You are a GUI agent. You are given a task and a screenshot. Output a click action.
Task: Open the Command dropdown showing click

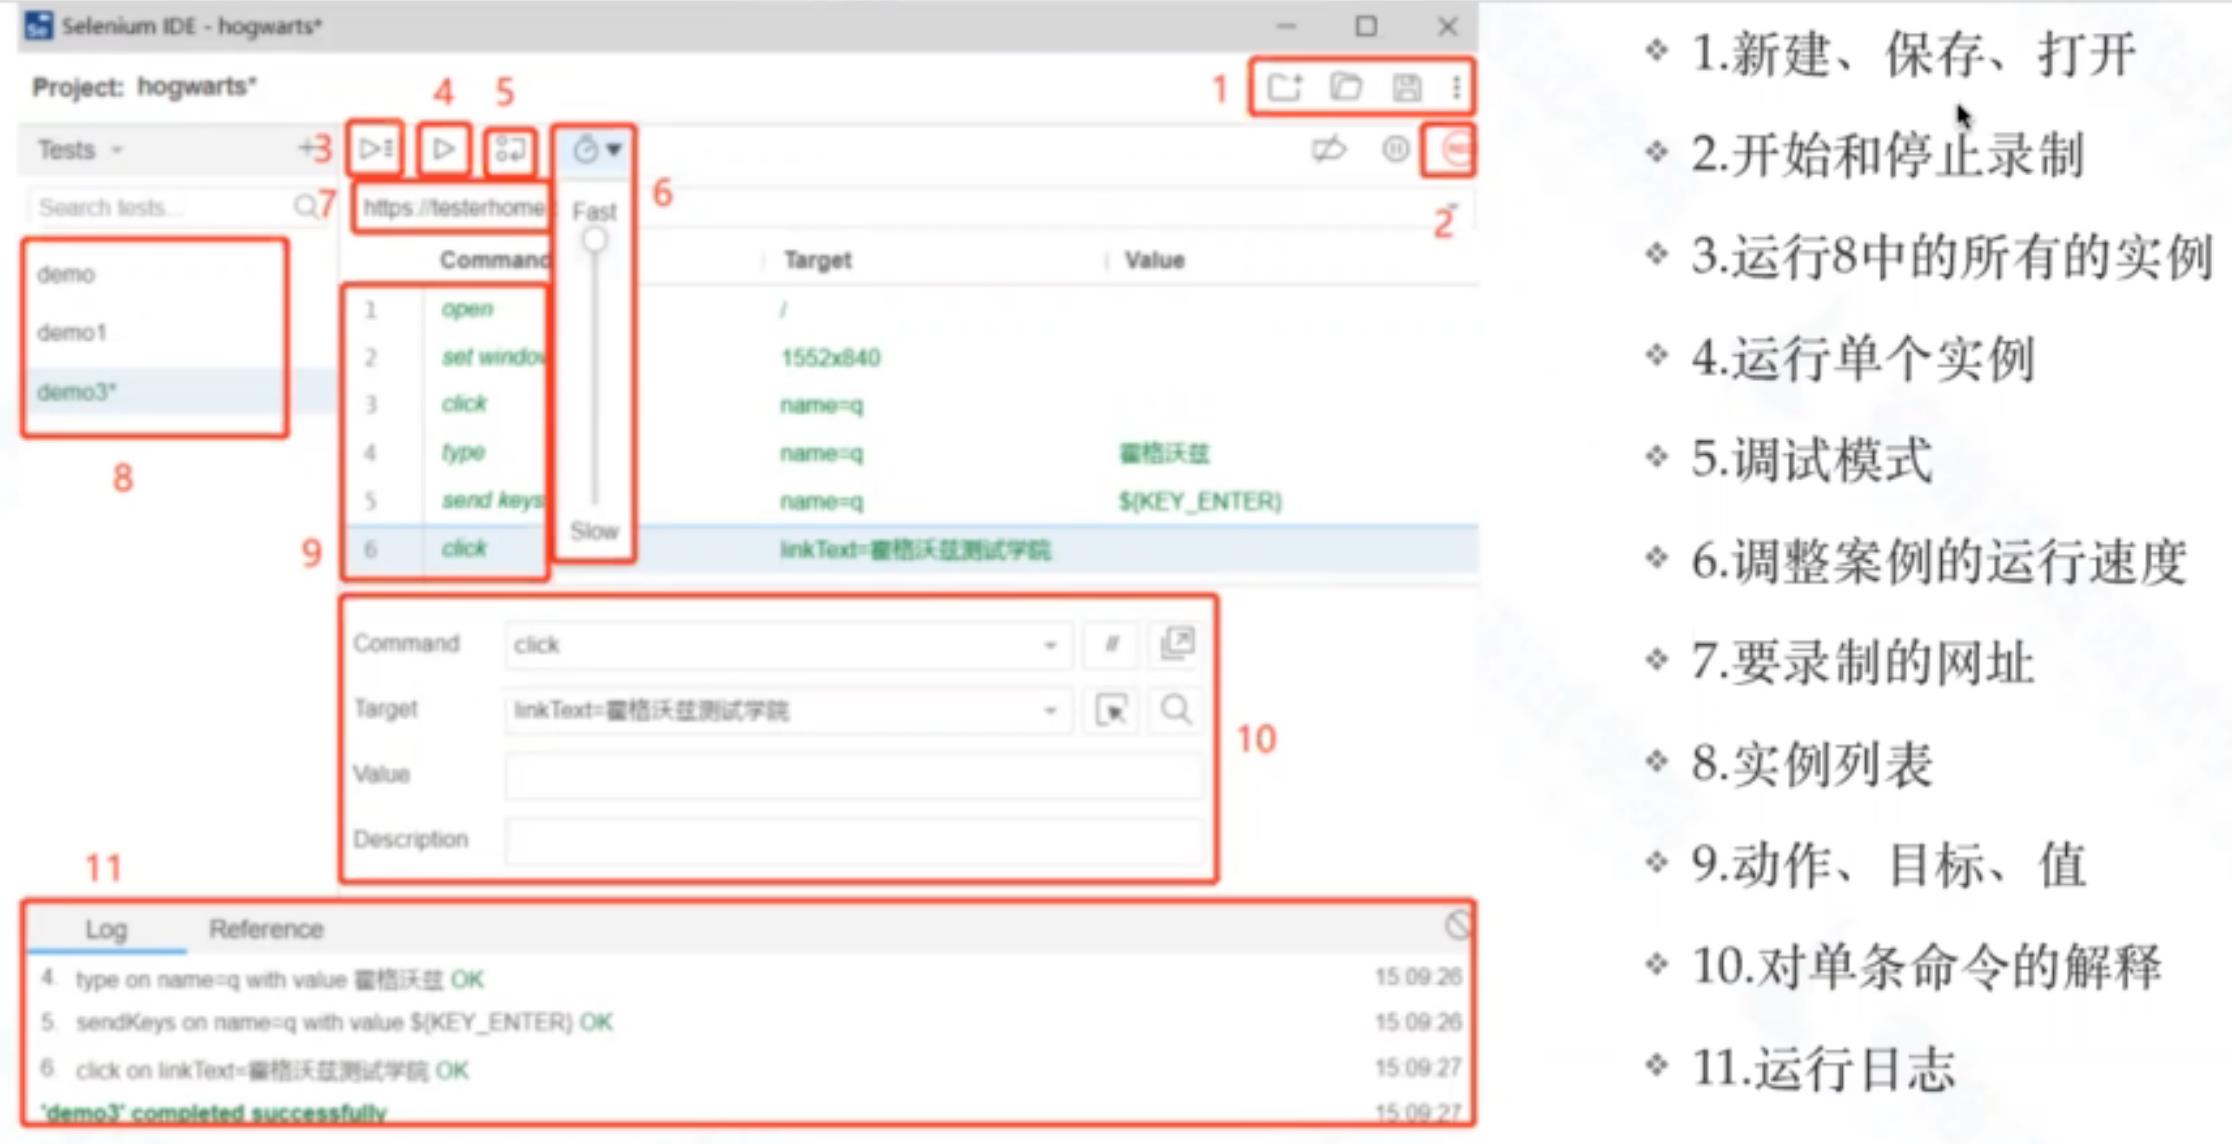tap(788, 645)
